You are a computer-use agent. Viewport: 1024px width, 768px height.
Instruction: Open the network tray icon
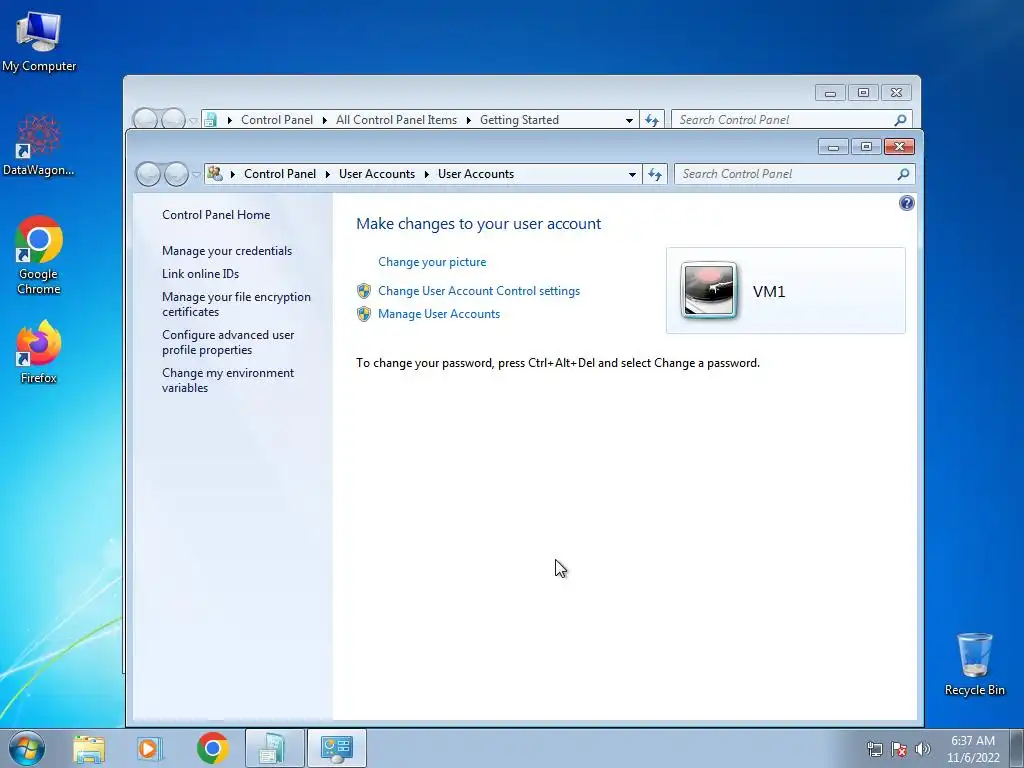(874, 749)
